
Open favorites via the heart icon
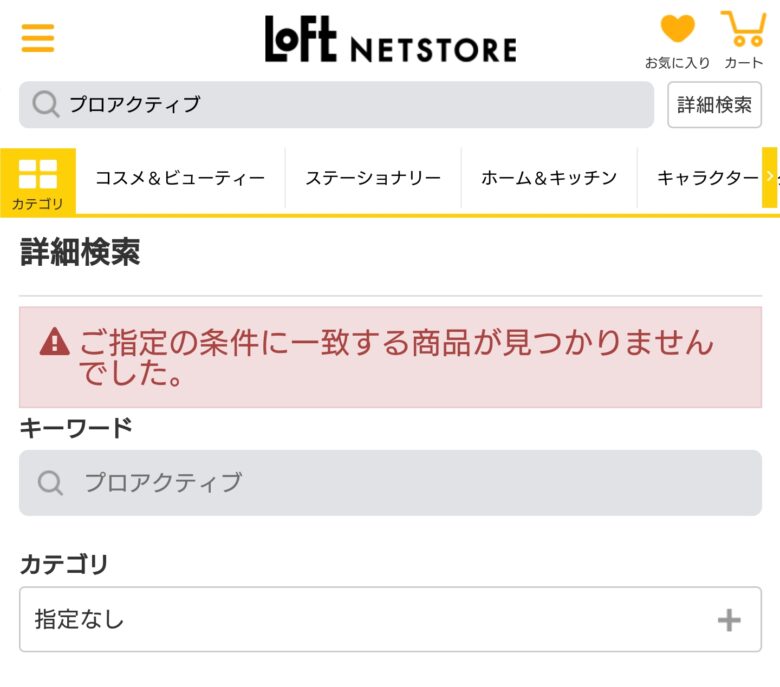[x=677, y=30]
